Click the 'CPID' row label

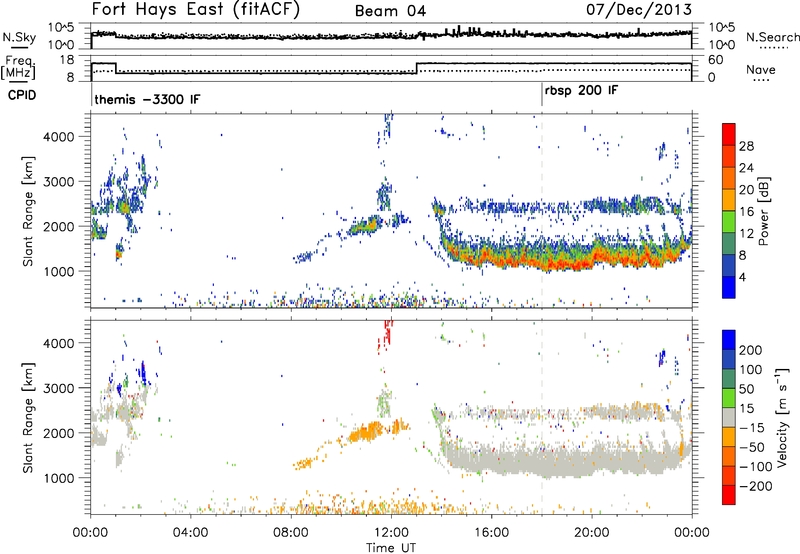pyautogui.click(x=22, y=95)
